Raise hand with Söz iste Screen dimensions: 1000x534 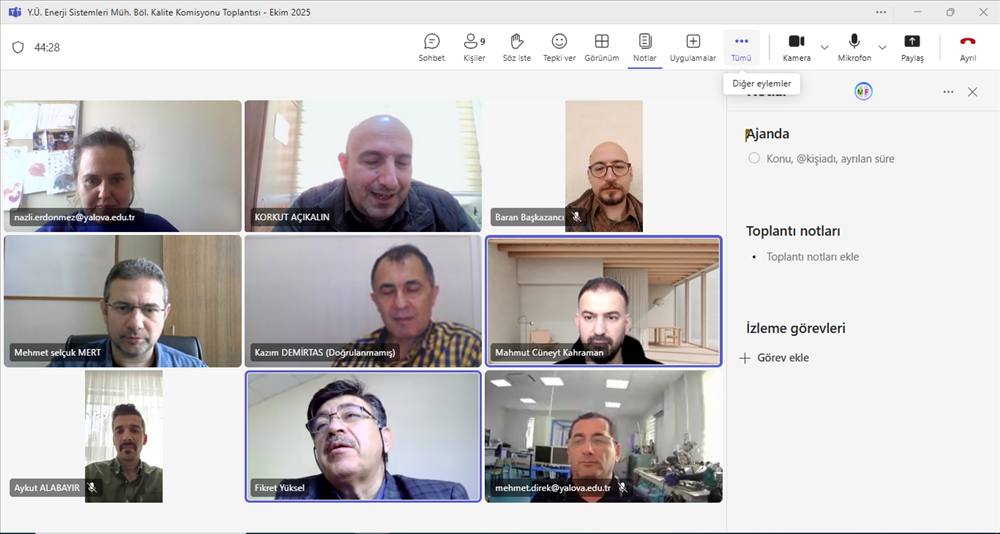(x=517, y=46)
